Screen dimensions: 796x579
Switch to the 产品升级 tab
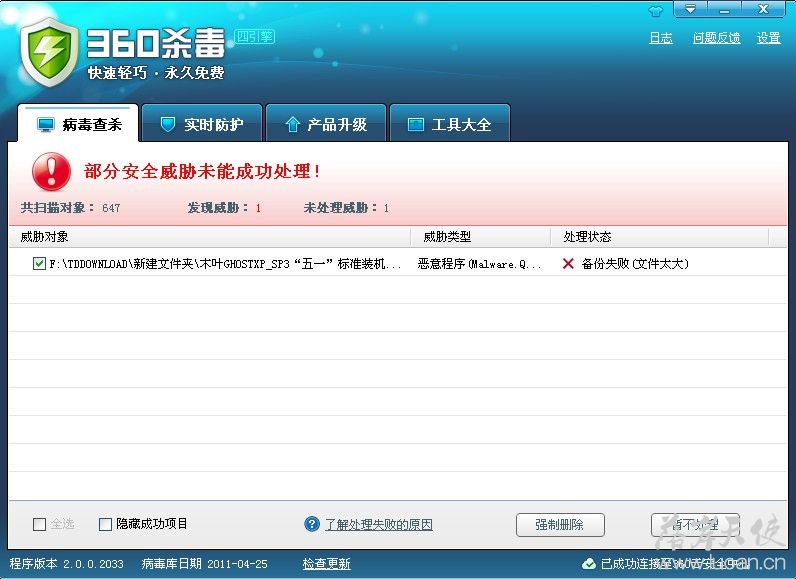[326, 123]
